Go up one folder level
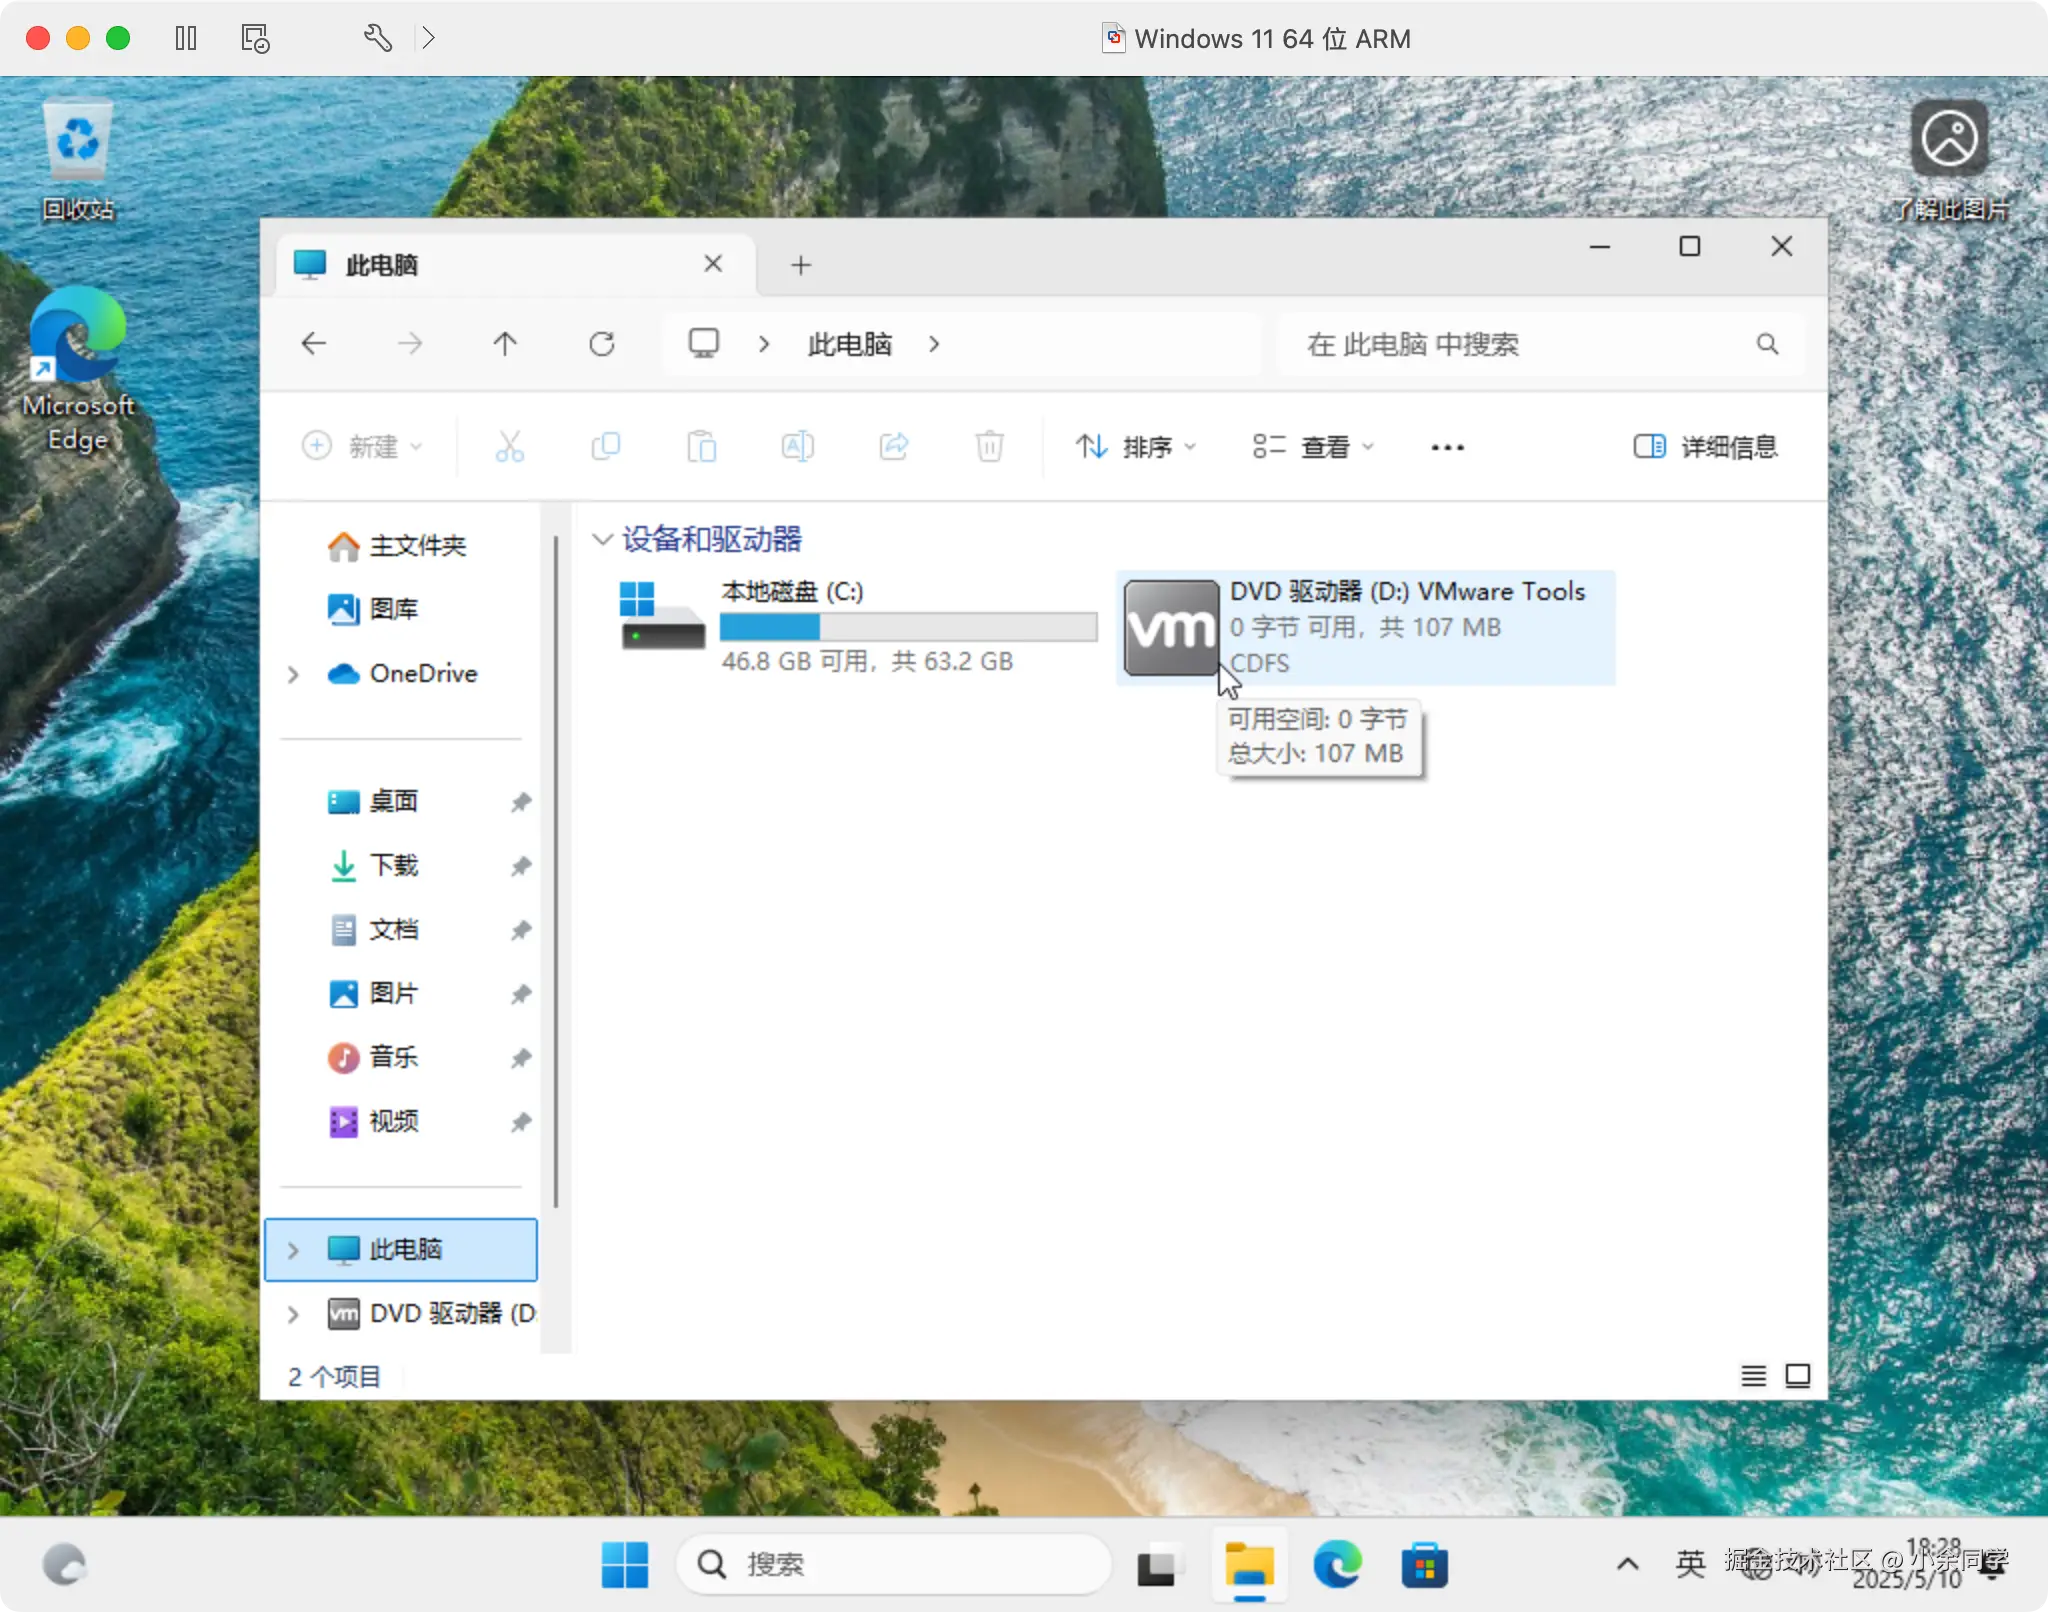This screenshot has width=2048, height=1612. pyautogui.click(x=505, y=344)
